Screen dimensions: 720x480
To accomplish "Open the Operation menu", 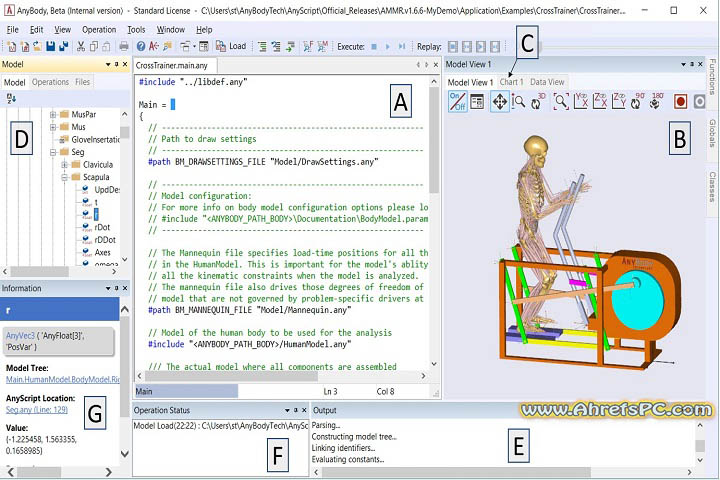I will point(99,30).
